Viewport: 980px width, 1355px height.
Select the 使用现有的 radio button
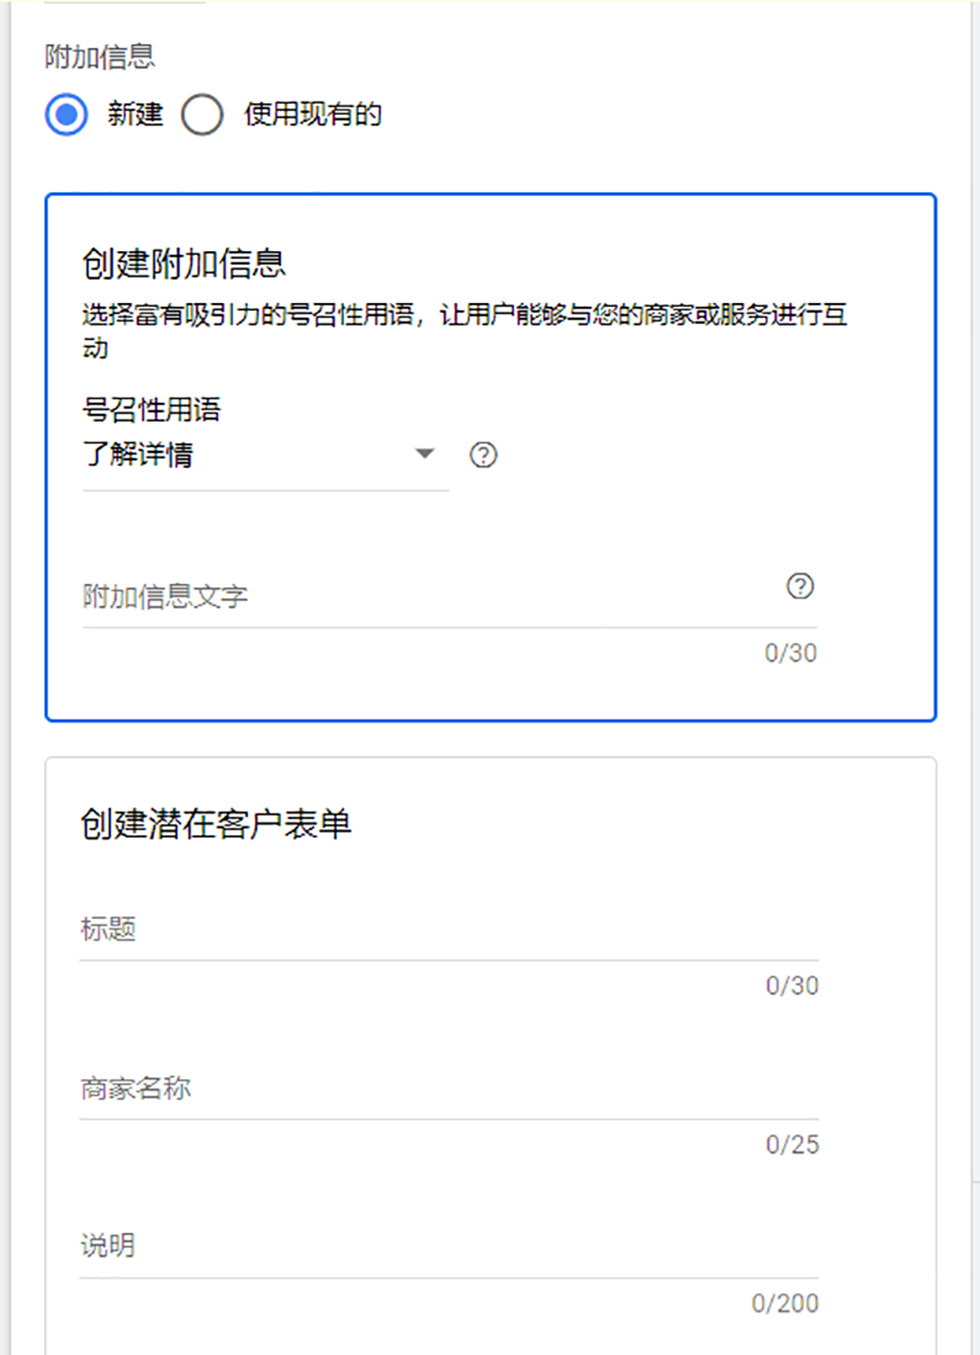(x=202, y=115)
